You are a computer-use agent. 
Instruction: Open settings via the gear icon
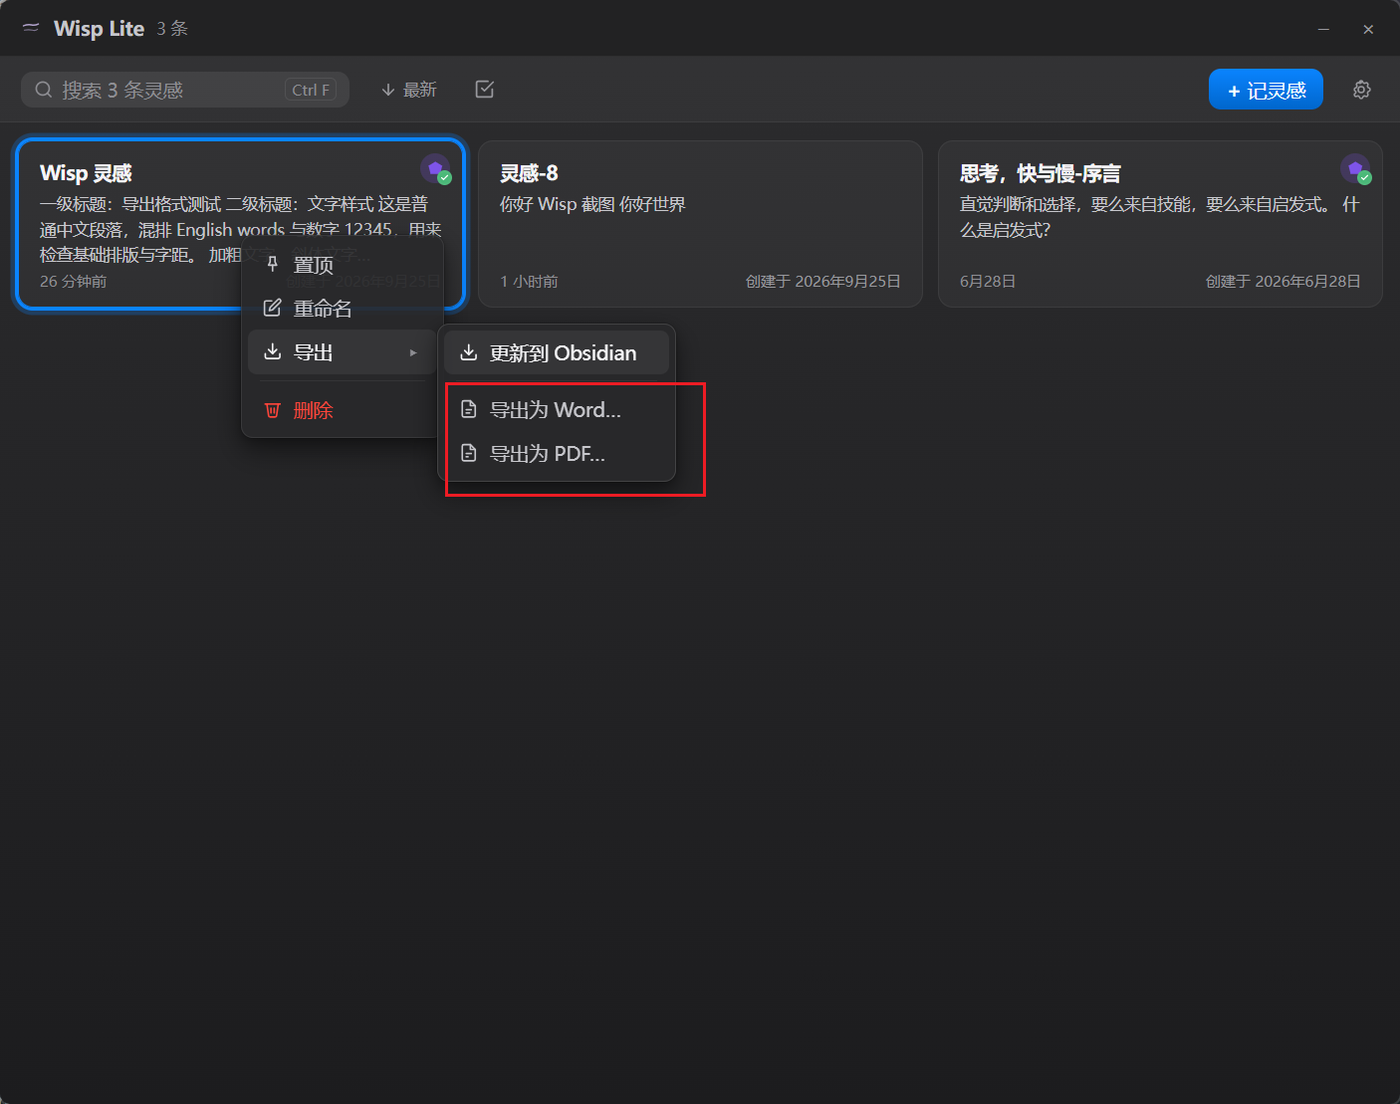click(1361, 90)
